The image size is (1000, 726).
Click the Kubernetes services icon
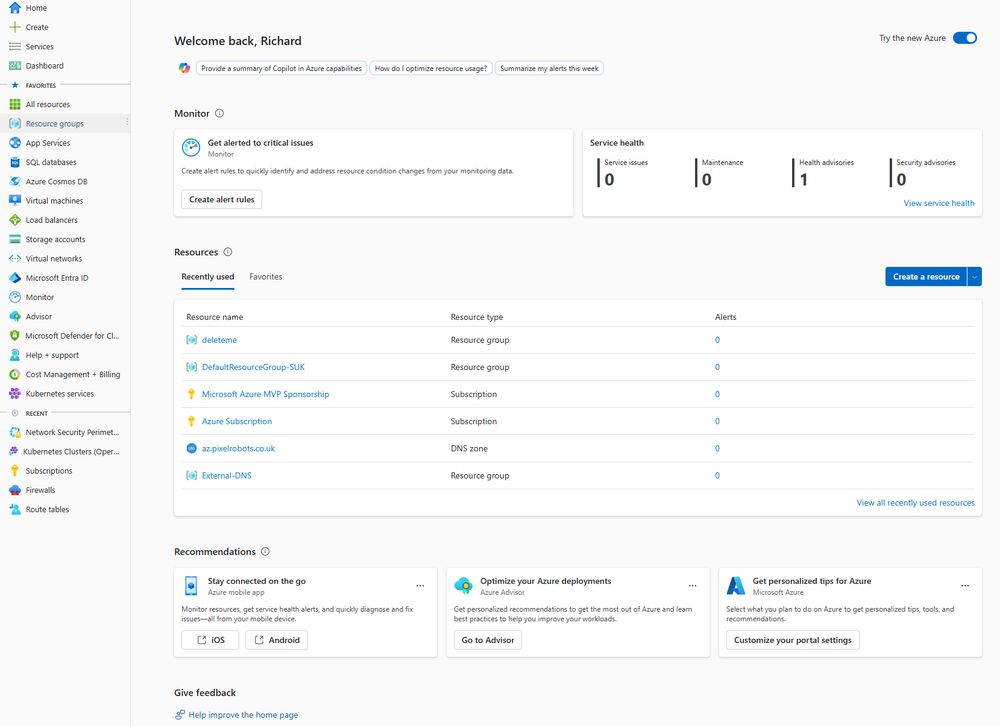(x=15, y=394)
